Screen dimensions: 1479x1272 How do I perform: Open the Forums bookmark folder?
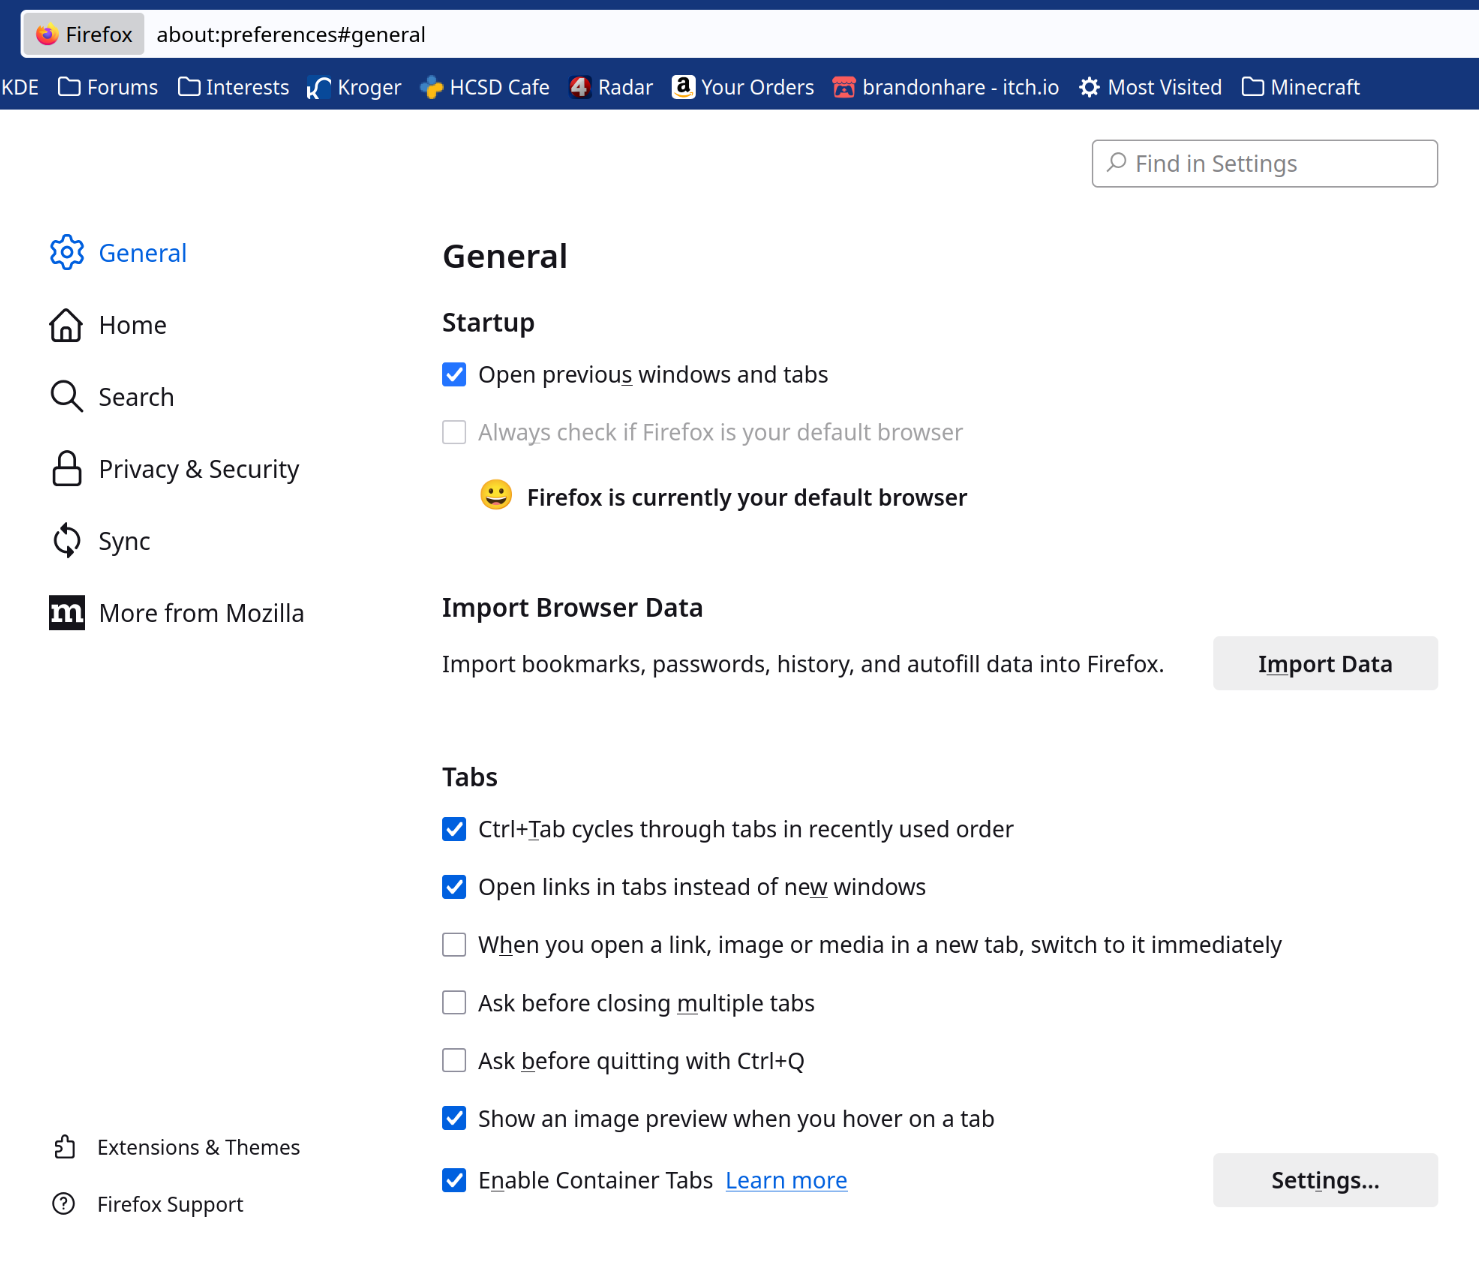[x=108, y=87]
